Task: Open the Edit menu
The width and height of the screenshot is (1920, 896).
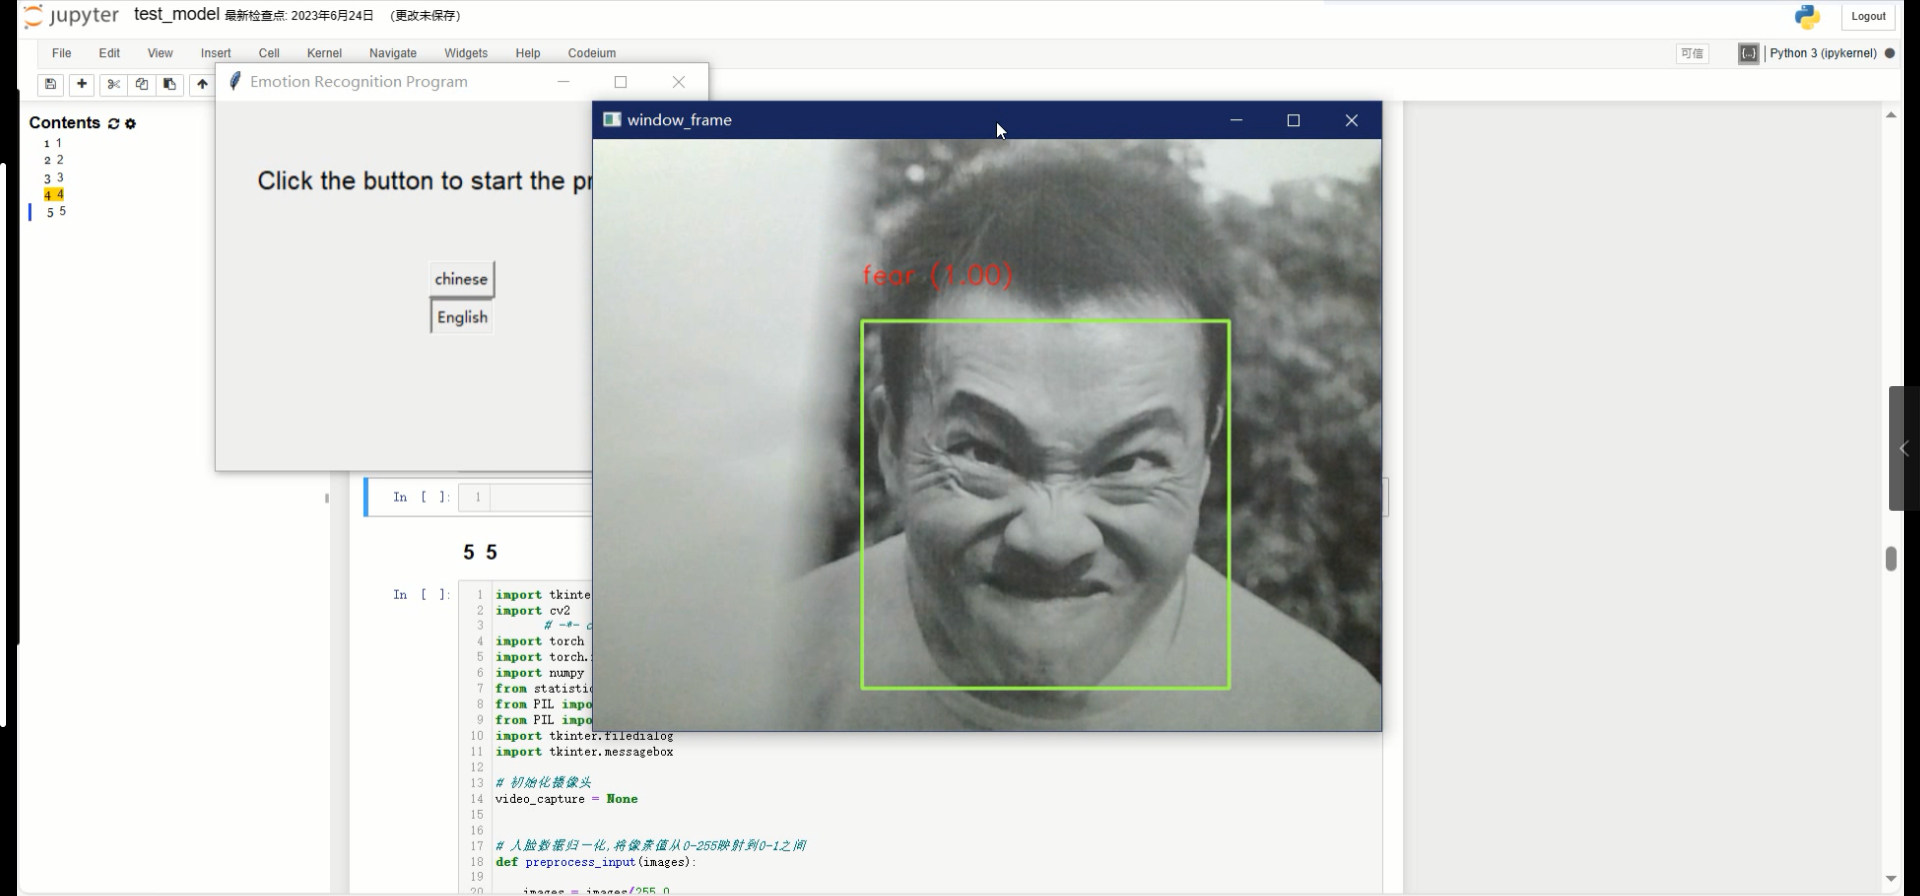Action: [x=109, y=53]
